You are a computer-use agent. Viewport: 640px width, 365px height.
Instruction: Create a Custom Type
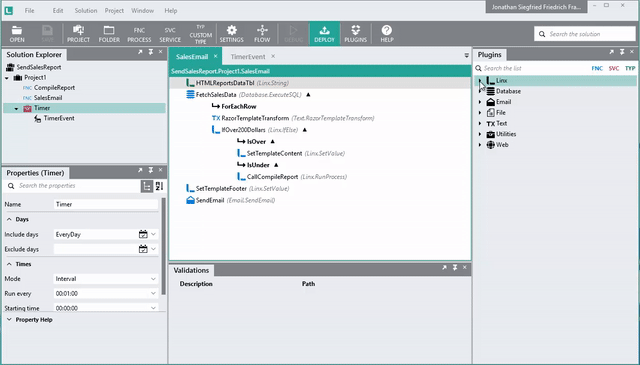tap(200, 33)
